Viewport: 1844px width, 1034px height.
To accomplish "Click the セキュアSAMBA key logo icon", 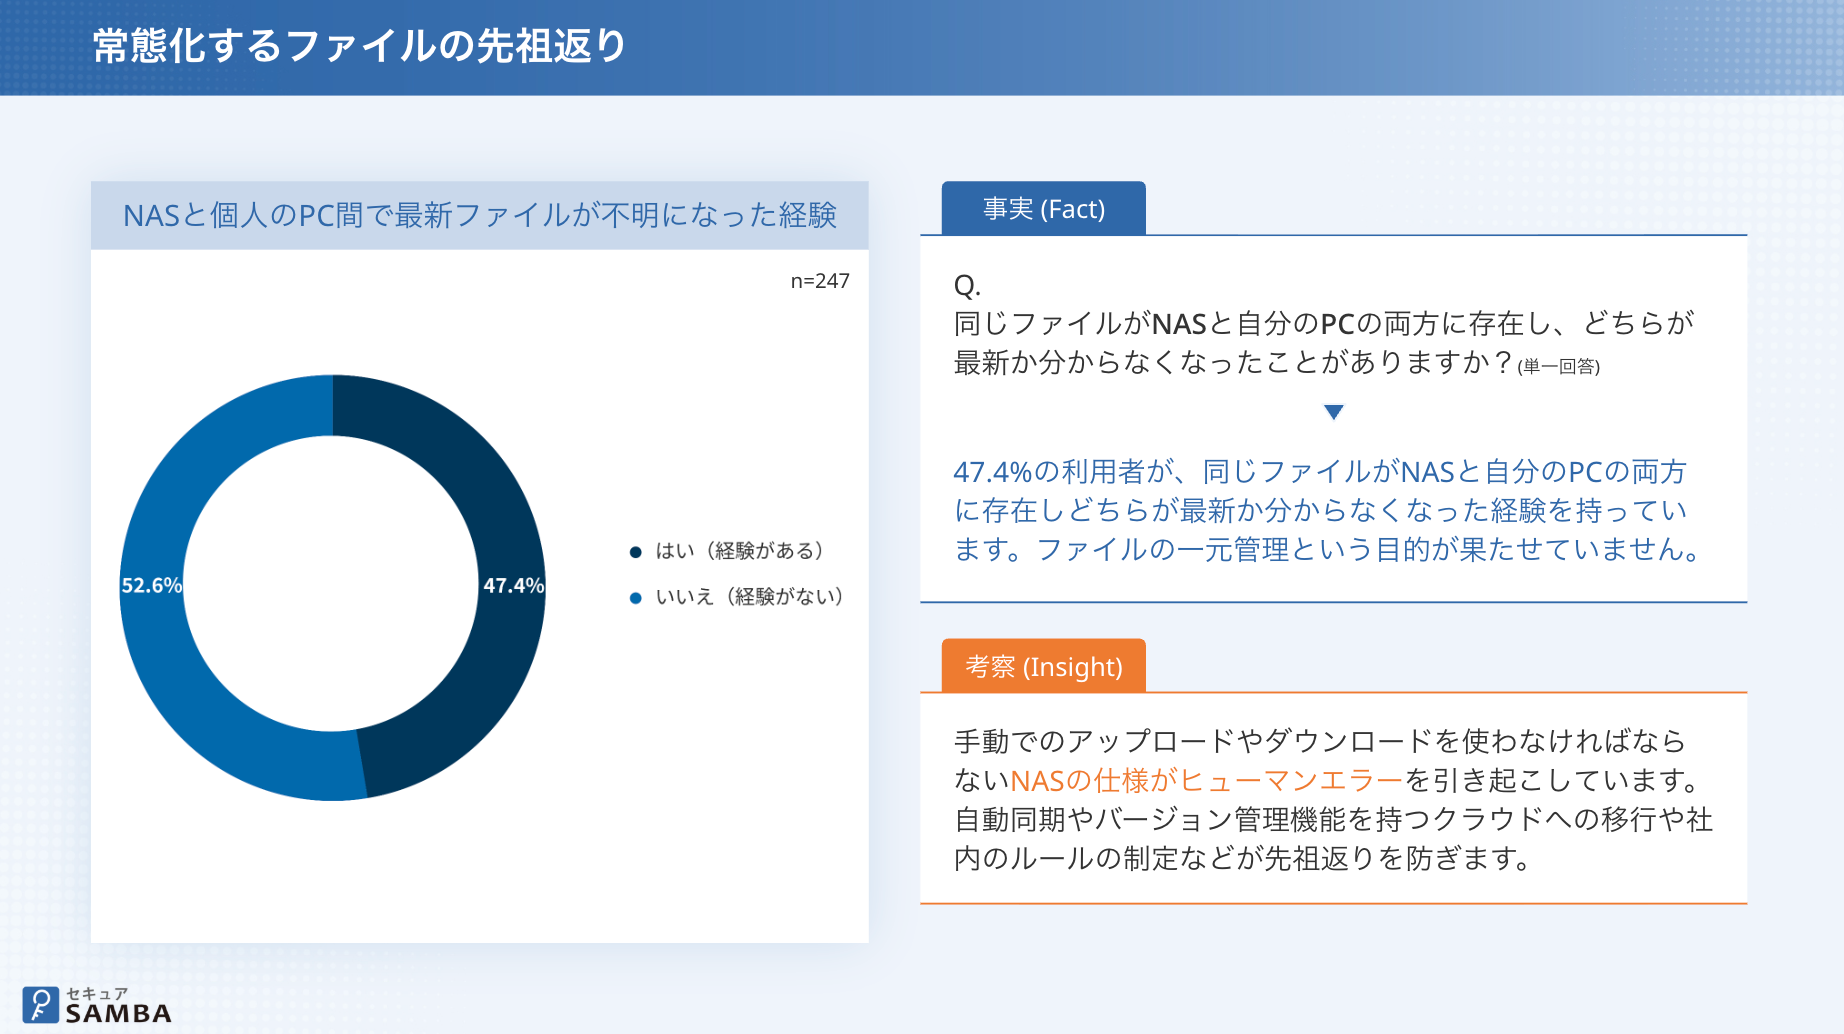I will tap(41, 1005).
